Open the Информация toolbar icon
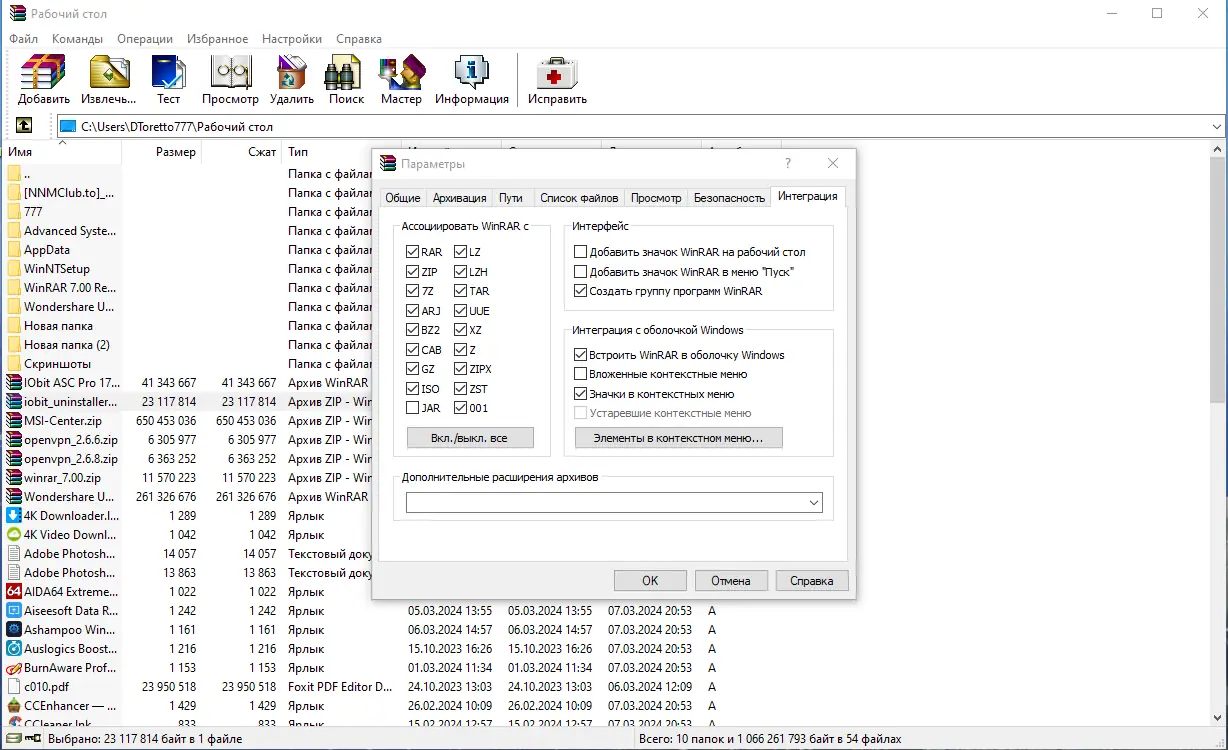The width and height of the screenshot is (1228, 750). coord(471,73)
